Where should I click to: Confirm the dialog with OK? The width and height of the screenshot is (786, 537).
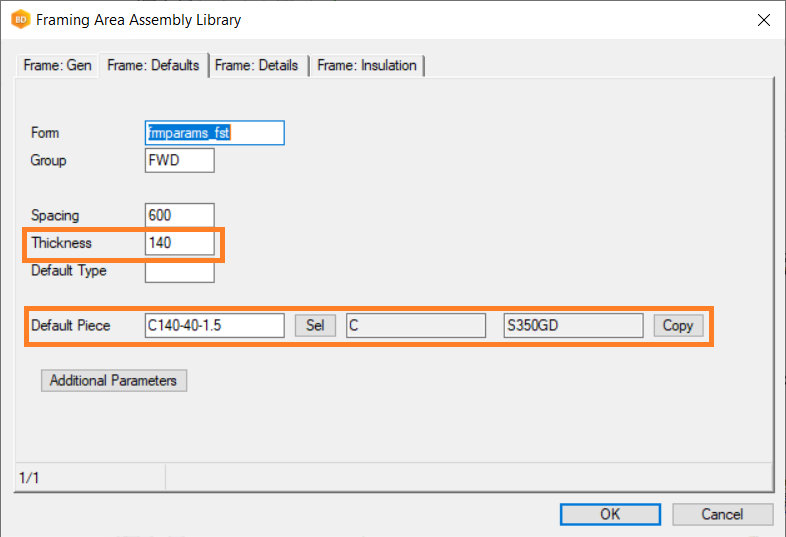point(610,514)
